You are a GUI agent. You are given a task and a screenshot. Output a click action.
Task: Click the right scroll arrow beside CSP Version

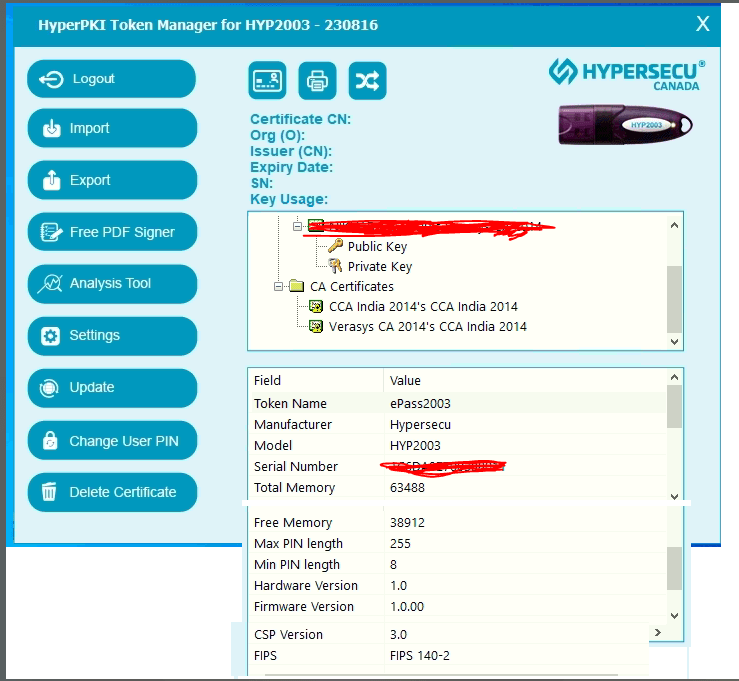(x=658, y=632)
